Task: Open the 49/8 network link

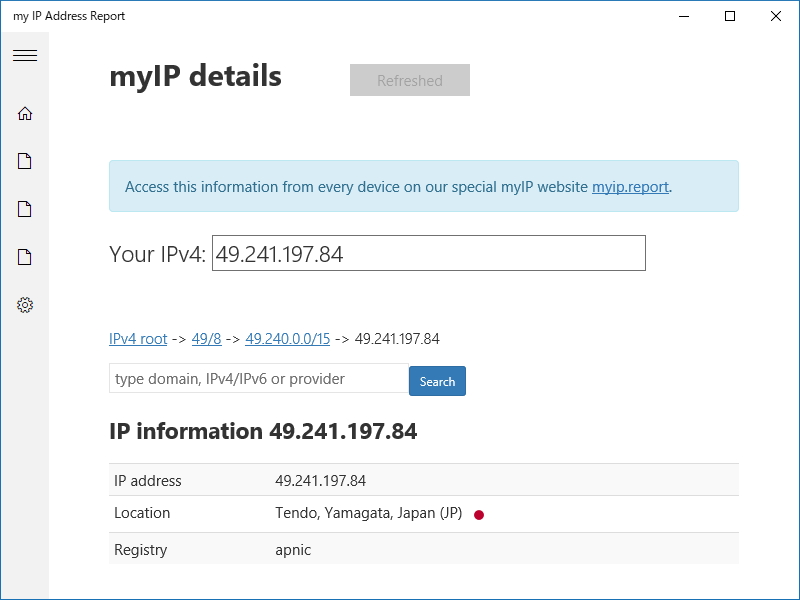Action: coord(206,339)
